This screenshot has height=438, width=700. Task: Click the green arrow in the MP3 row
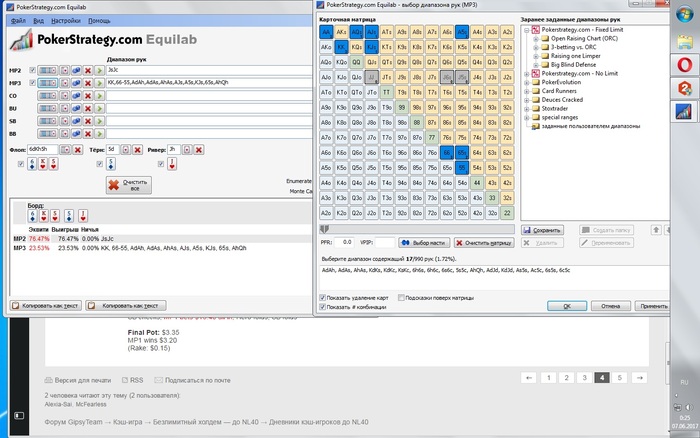pyautogui.click(x=99, y=83)
